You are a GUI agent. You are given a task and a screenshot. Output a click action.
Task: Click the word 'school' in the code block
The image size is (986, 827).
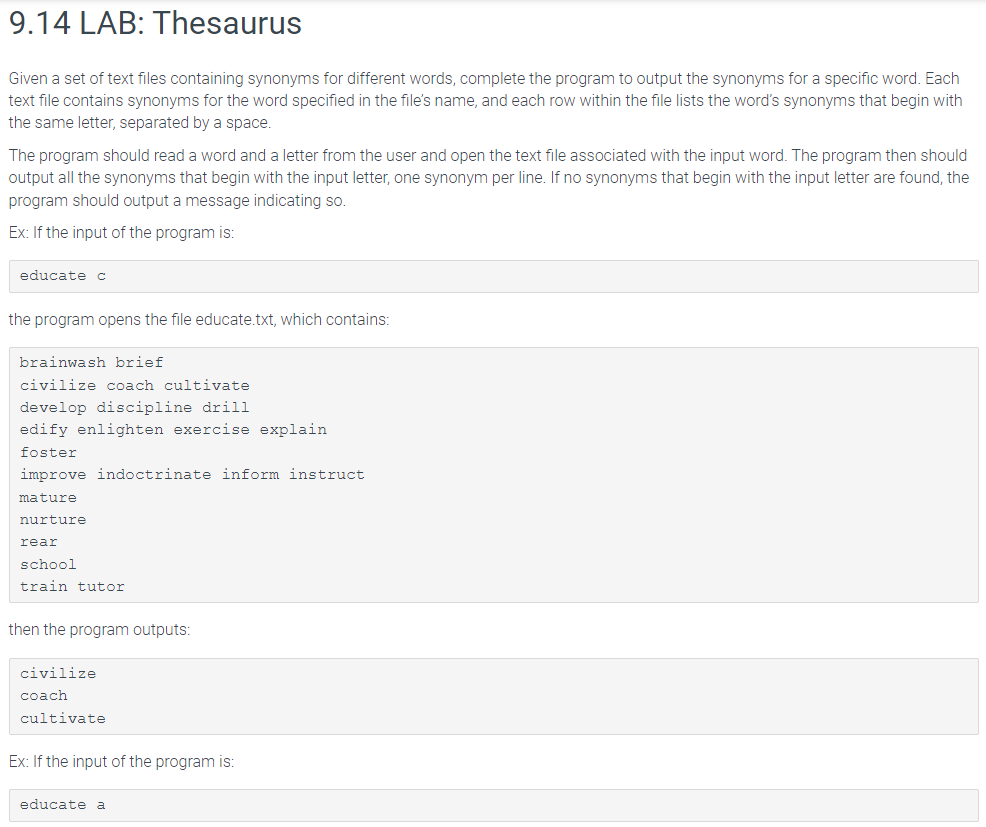(x=48, y=565)
